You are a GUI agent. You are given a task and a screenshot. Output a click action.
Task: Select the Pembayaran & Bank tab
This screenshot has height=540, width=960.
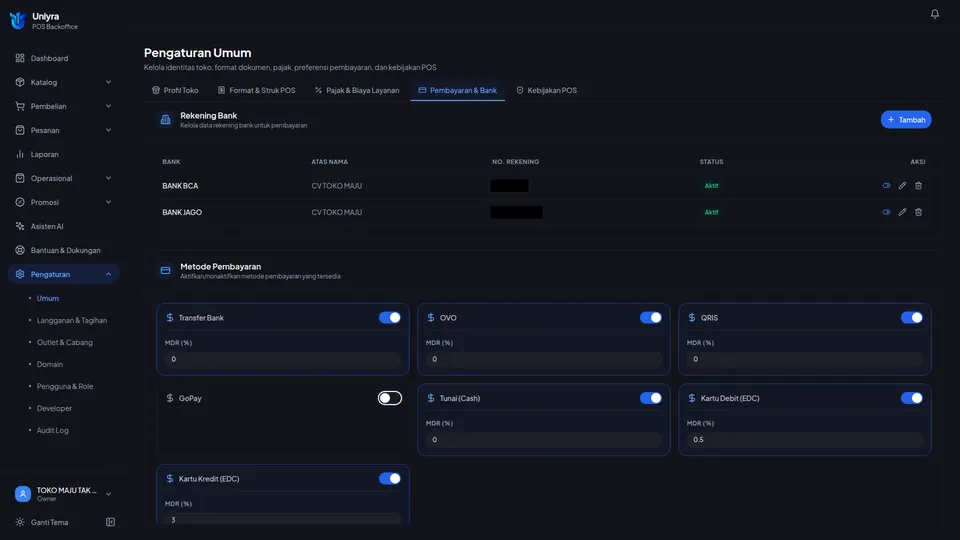[x=457, y=90]
